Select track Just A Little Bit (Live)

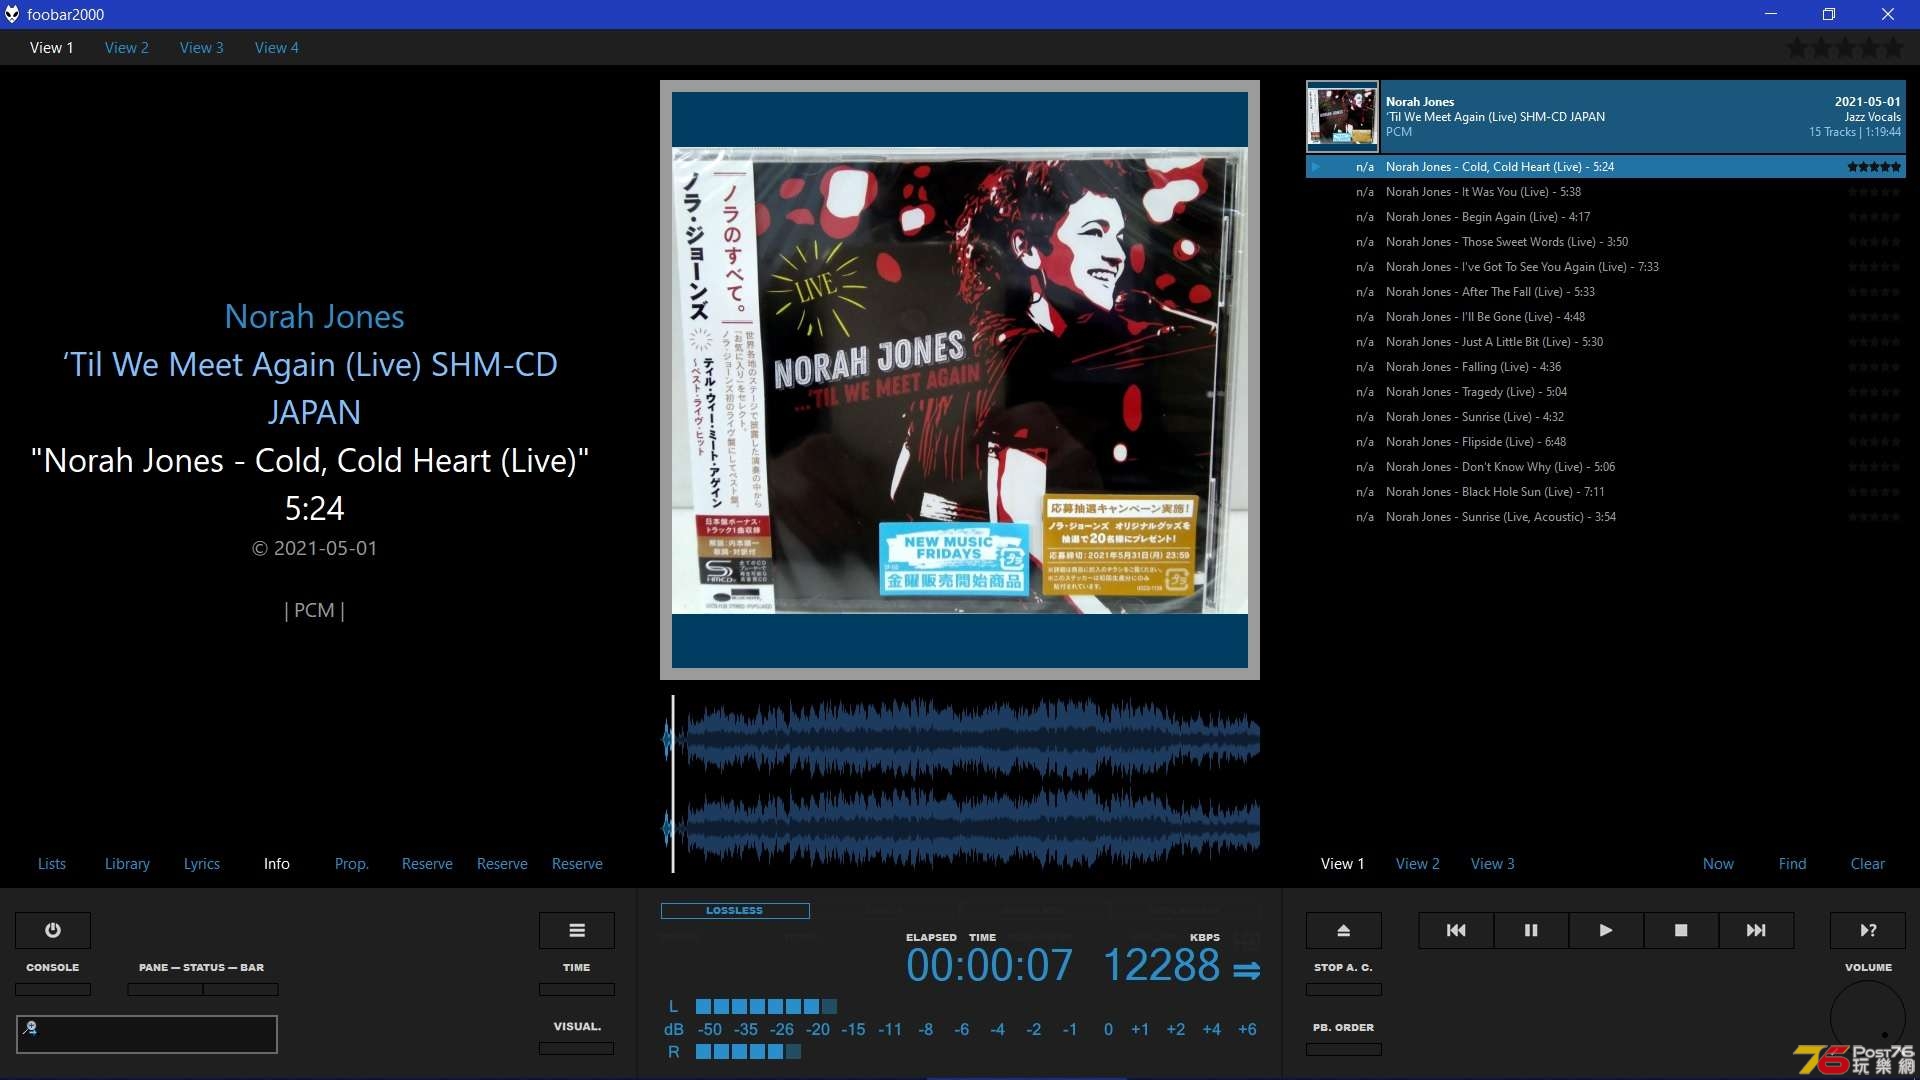click(x=1606, y=342)
